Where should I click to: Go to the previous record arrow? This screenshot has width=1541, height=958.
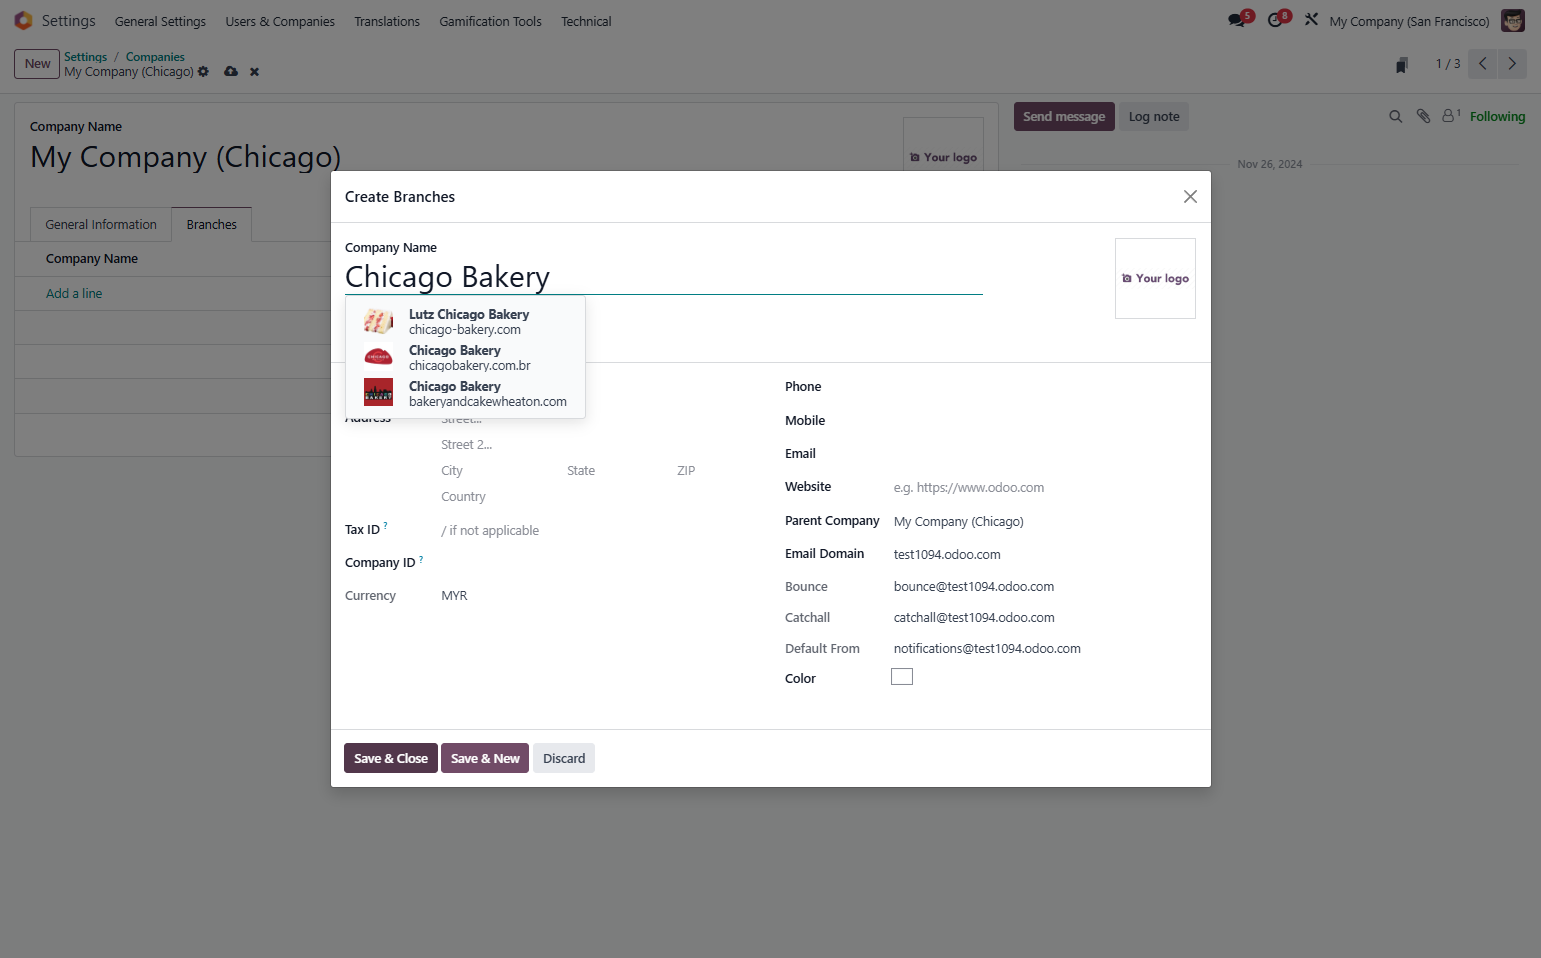[x=1483, y=64]
